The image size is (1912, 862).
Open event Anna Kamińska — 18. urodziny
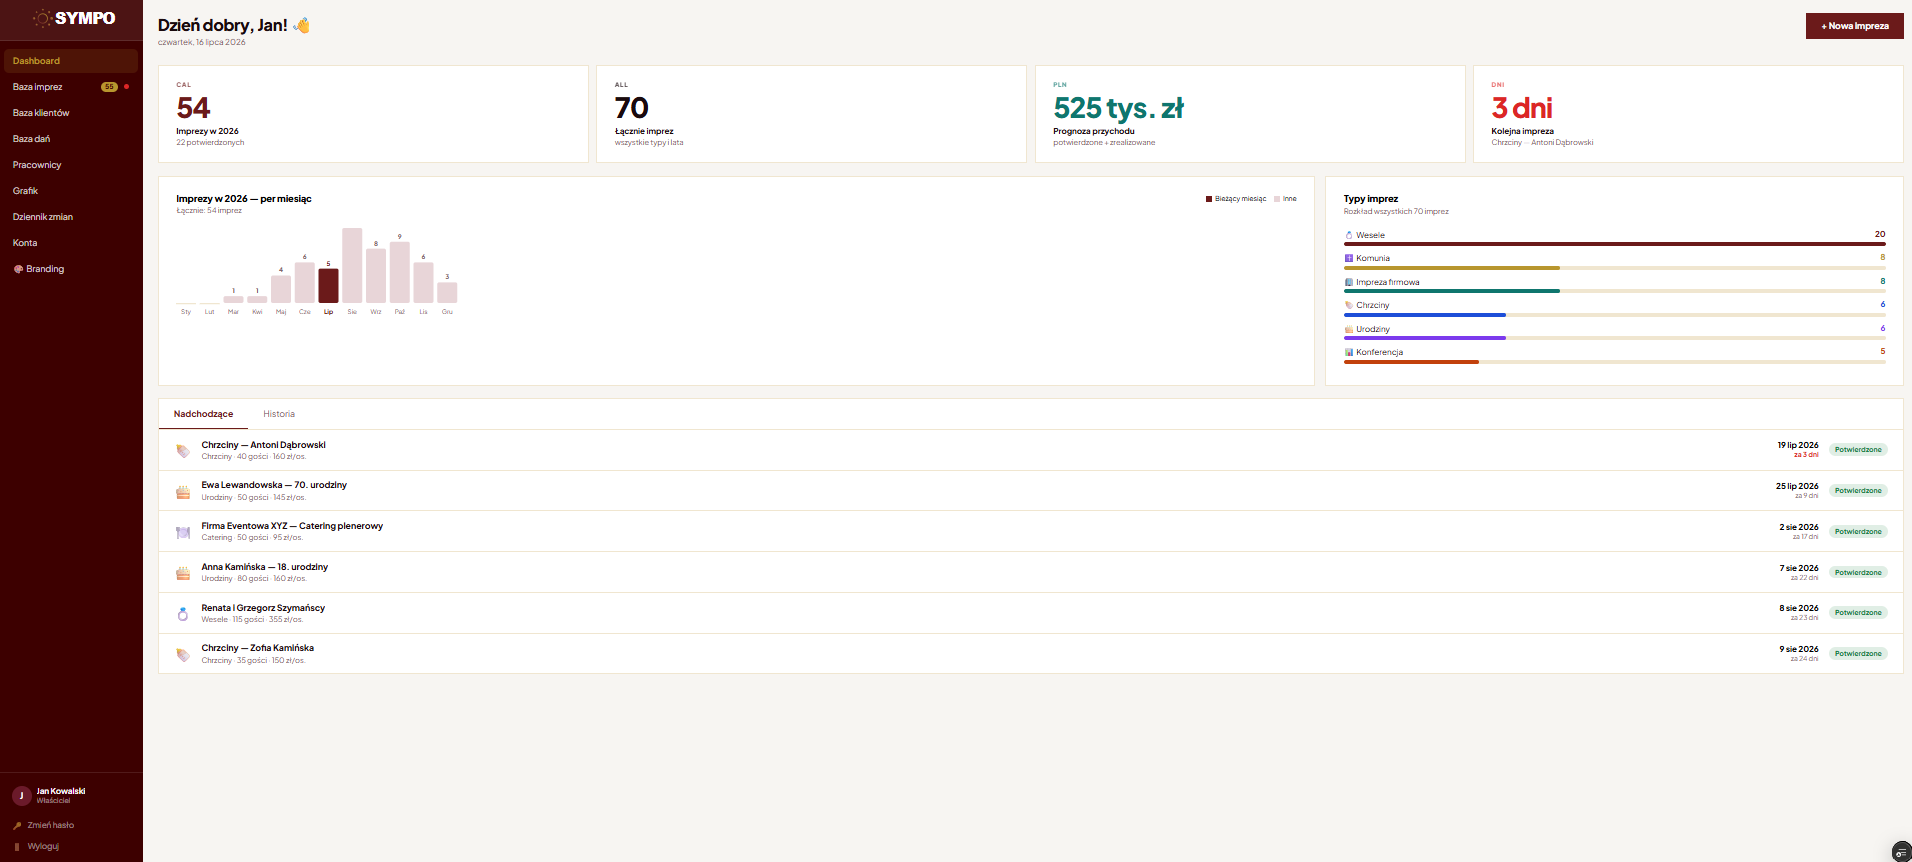click(x=1030, y=573)
